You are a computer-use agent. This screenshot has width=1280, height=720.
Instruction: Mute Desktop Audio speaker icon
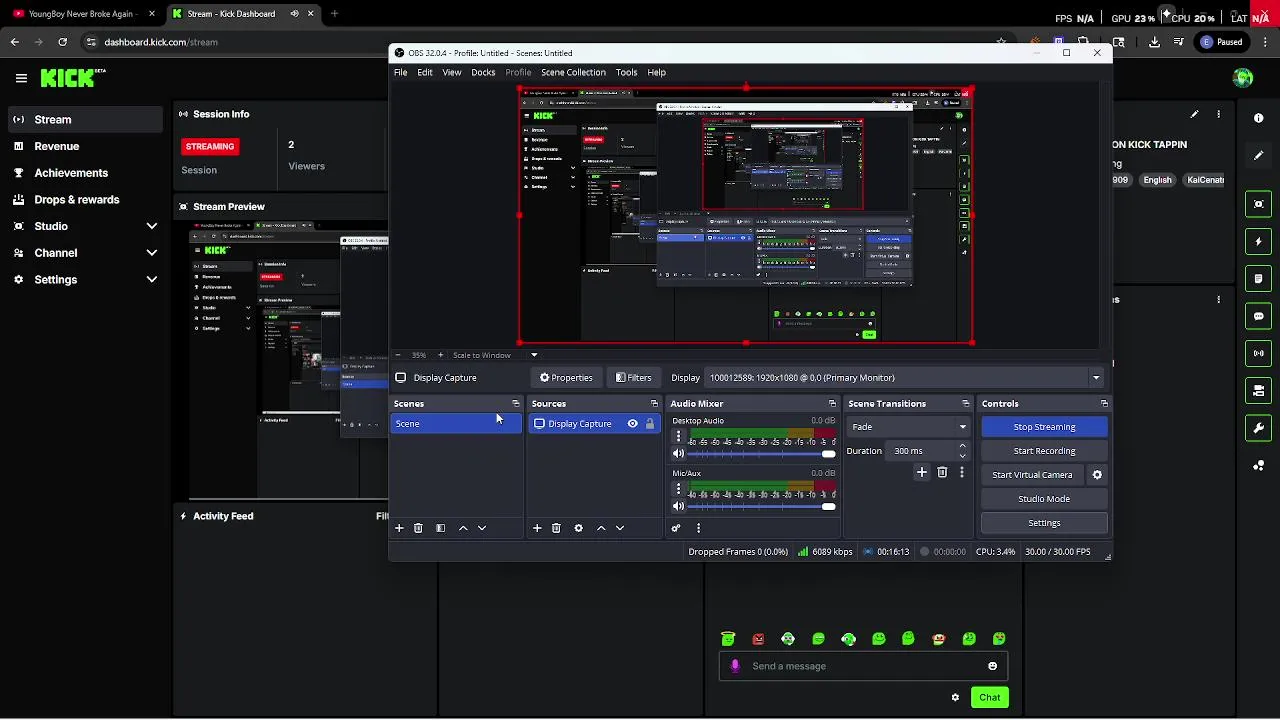[678, 454]
